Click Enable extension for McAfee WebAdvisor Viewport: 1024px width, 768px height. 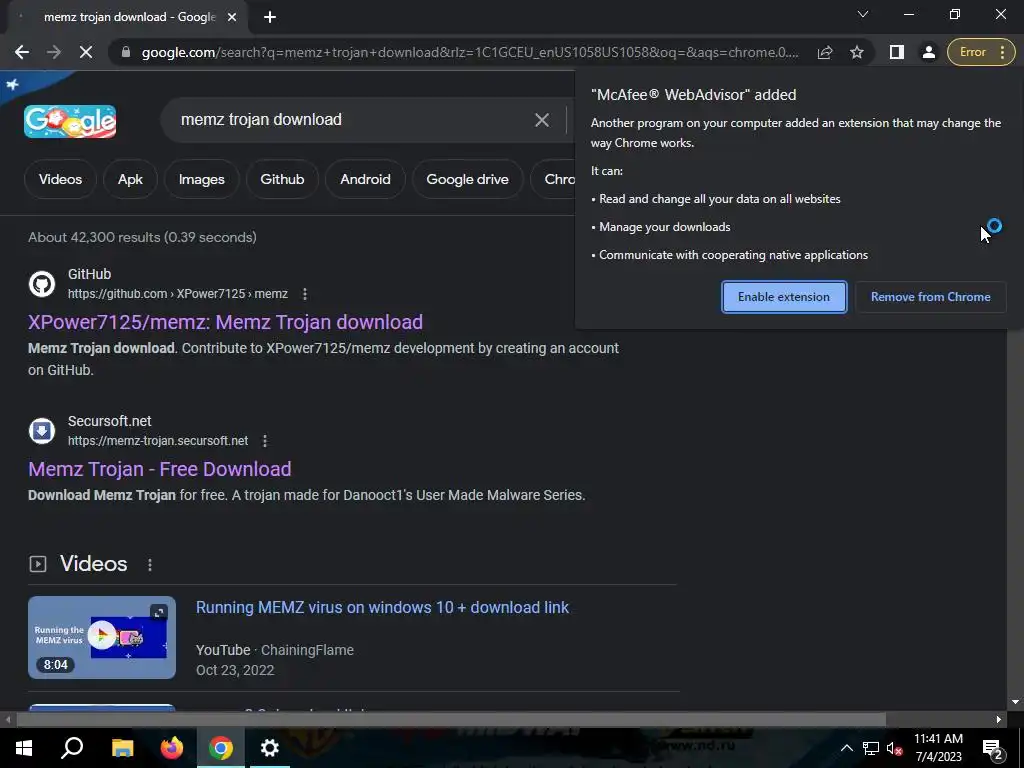[x=784, y=297]
